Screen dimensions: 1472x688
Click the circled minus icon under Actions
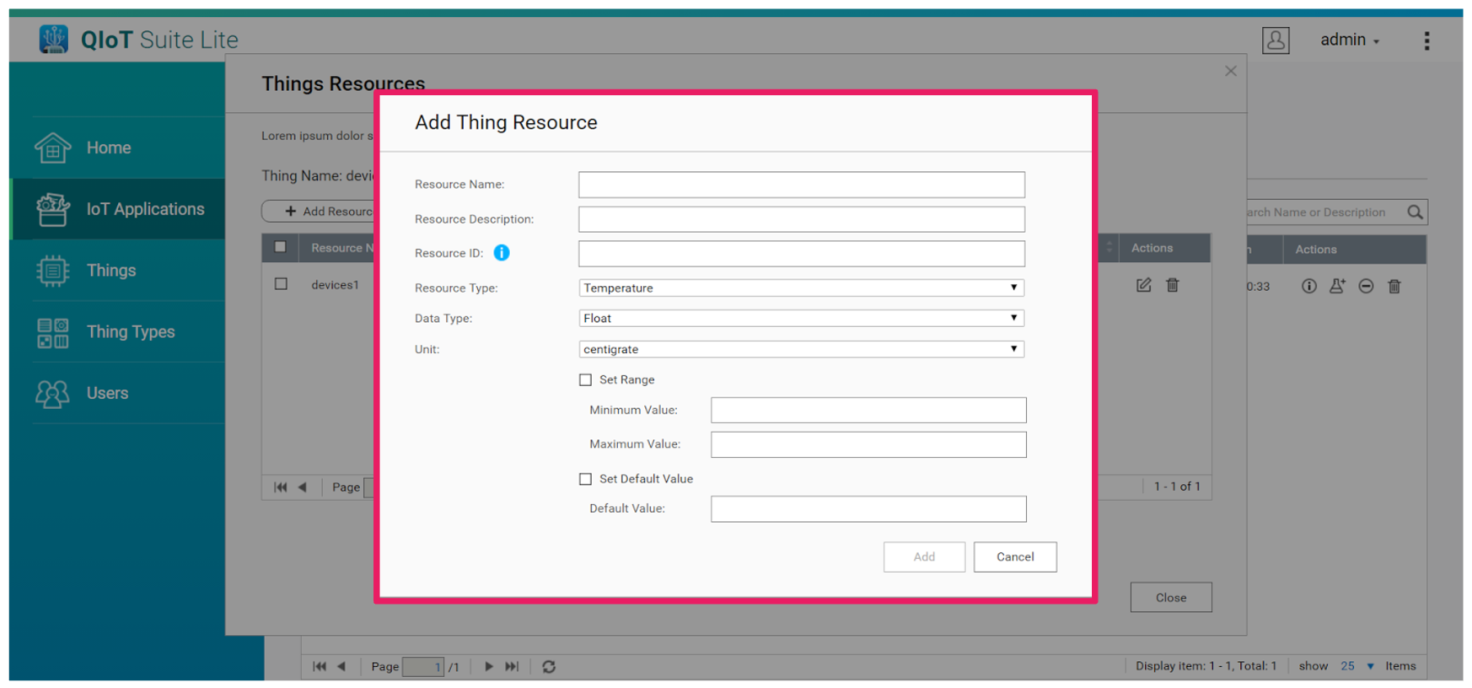1366,286
